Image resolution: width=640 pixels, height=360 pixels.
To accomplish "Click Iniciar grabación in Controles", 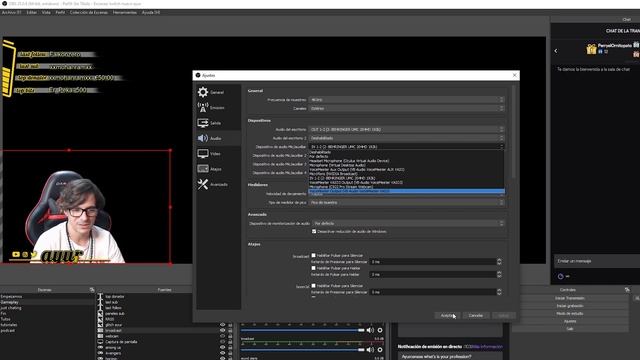I will pos(570,306).
